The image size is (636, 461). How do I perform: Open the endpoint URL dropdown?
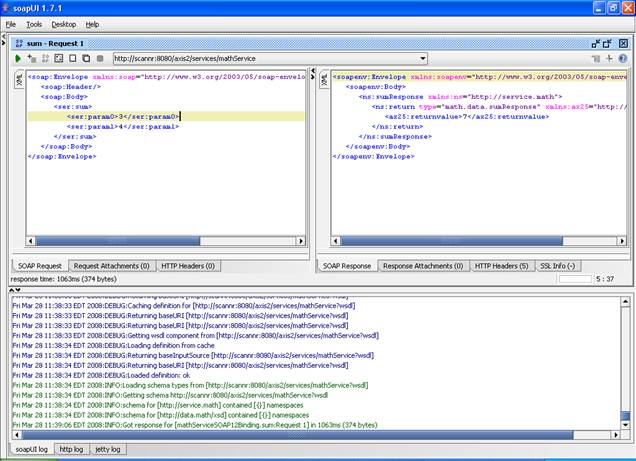[422, 59]
